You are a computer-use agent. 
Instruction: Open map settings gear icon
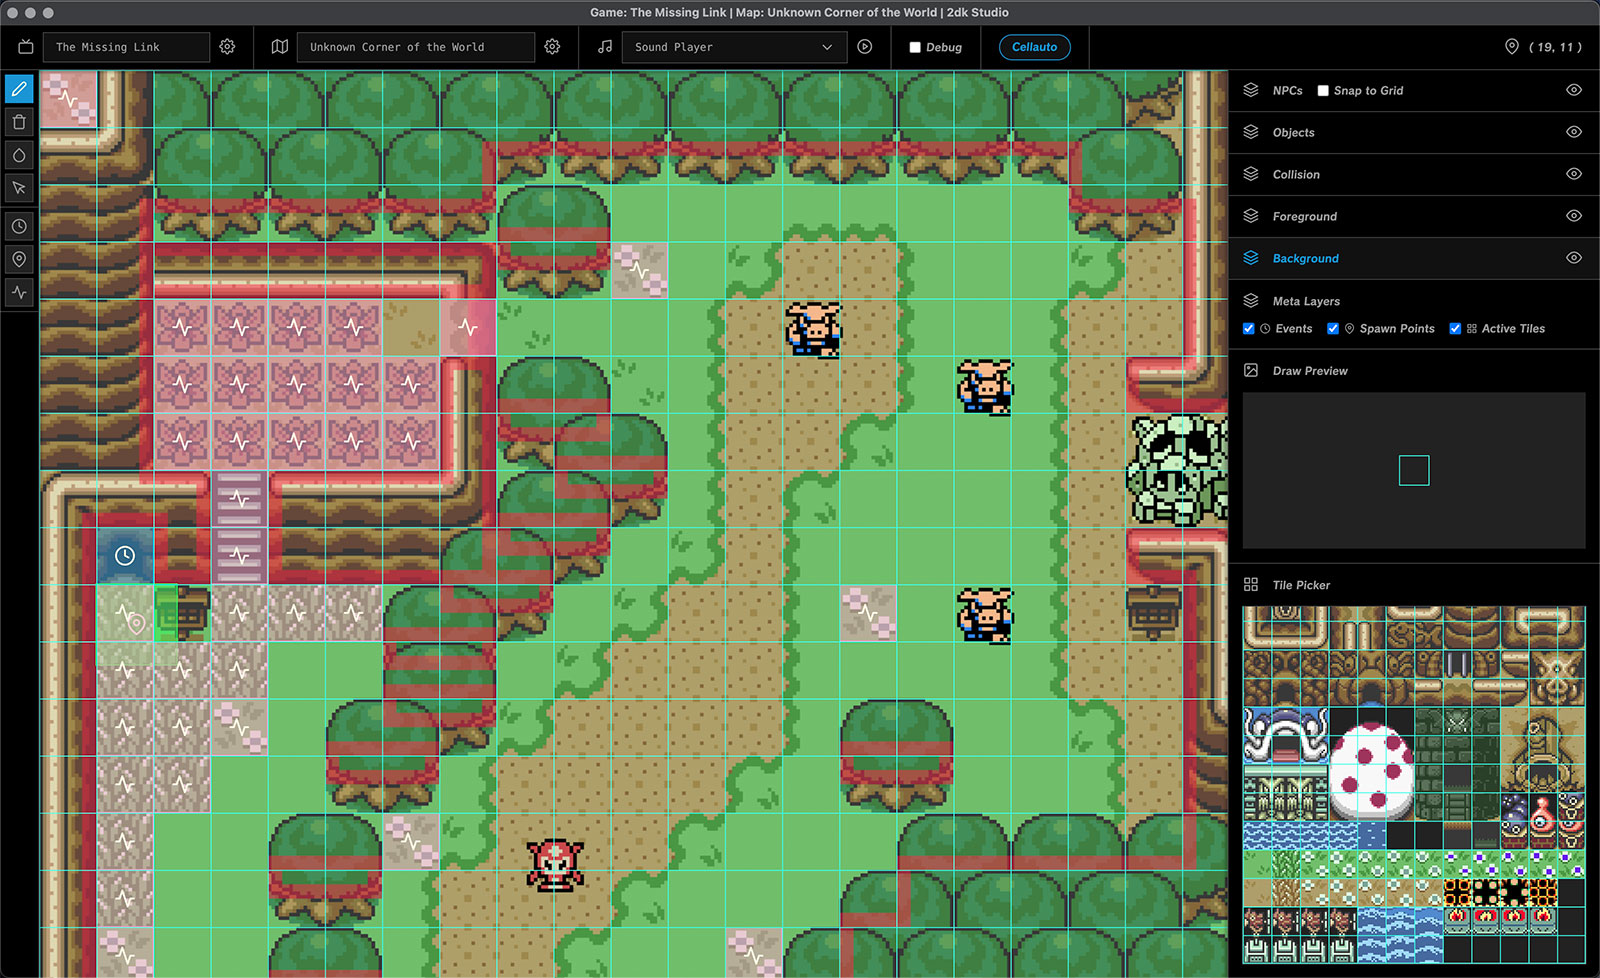(x=552, y=47)
